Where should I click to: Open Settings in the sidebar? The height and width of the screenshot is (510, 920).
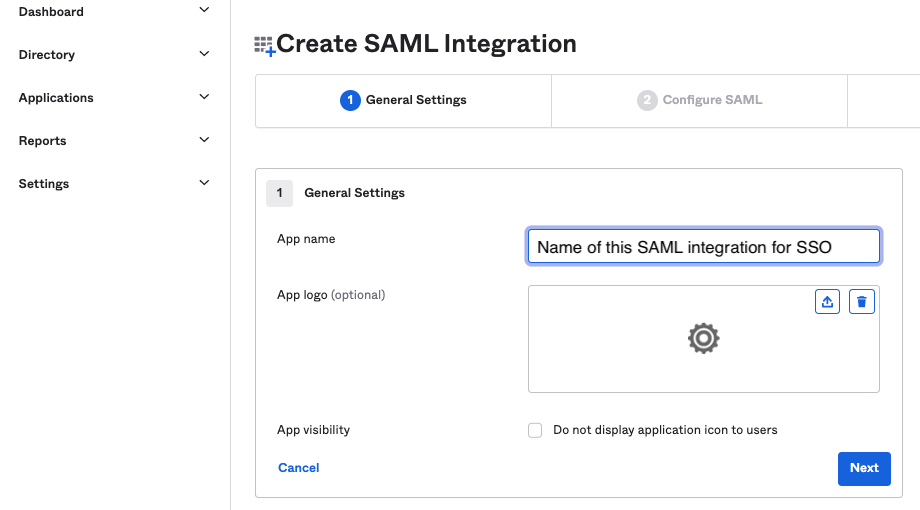coord(43,184)
